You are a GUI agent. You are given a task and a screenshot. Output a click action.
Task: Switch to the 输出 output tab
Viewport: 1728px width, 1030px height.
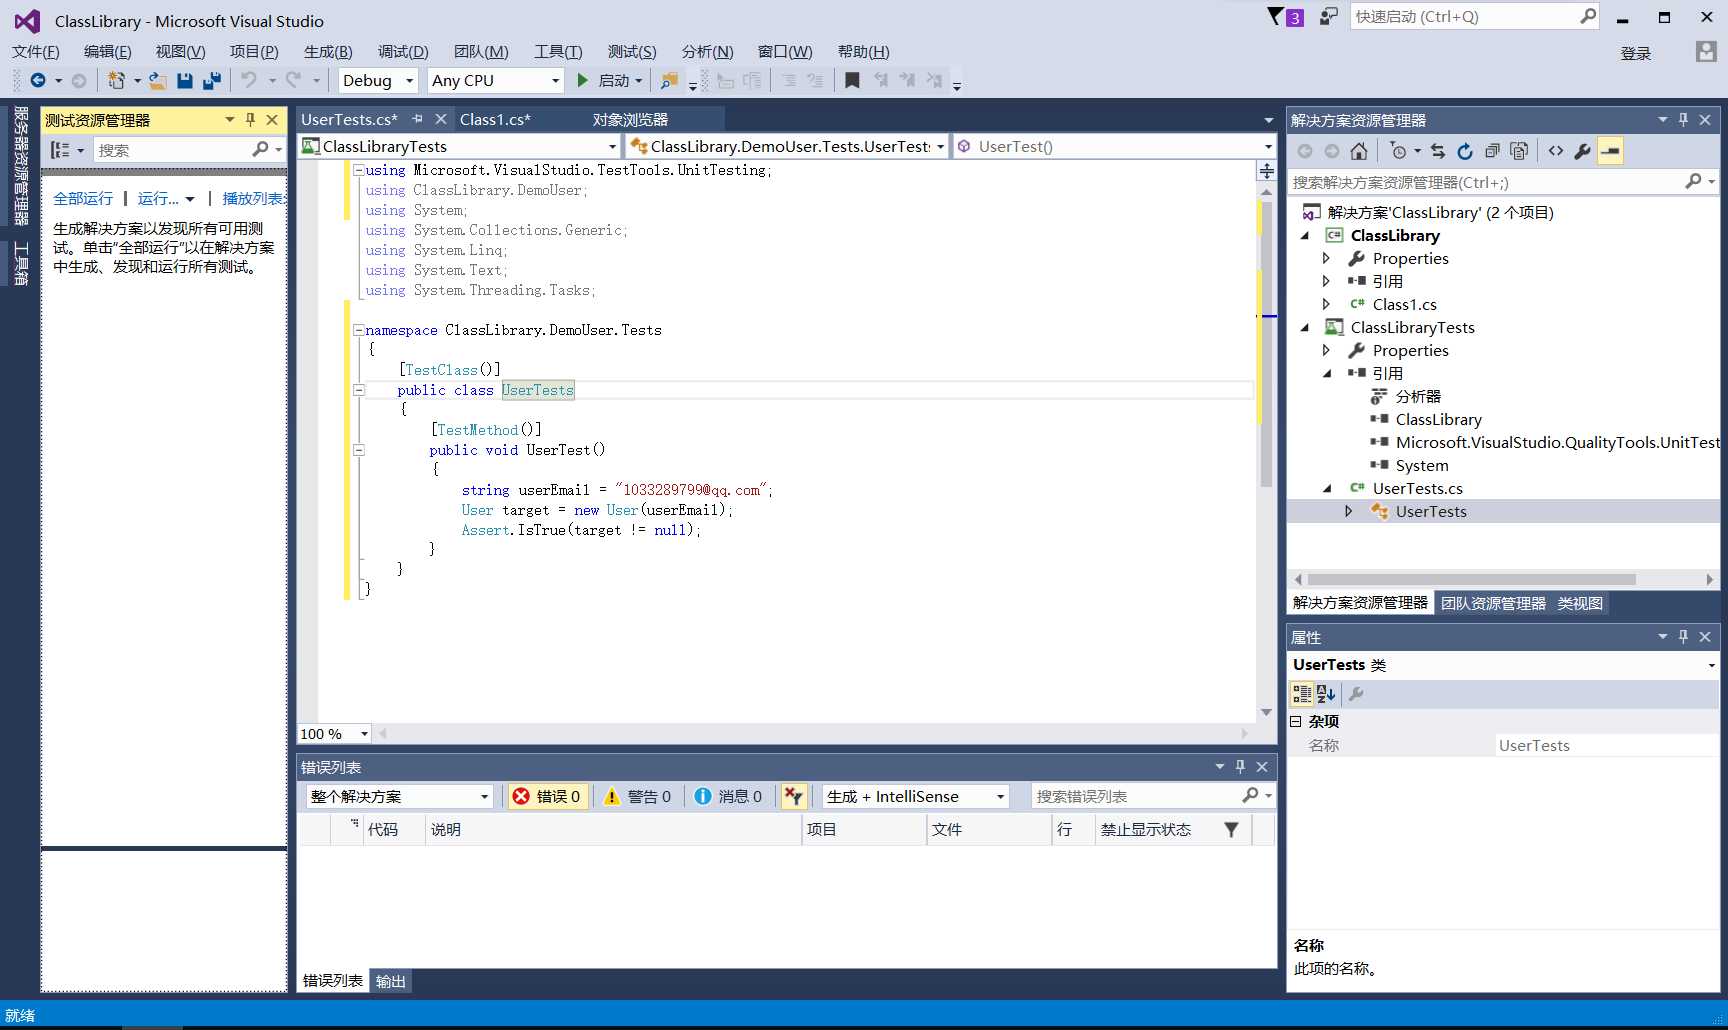pos(391,981)
